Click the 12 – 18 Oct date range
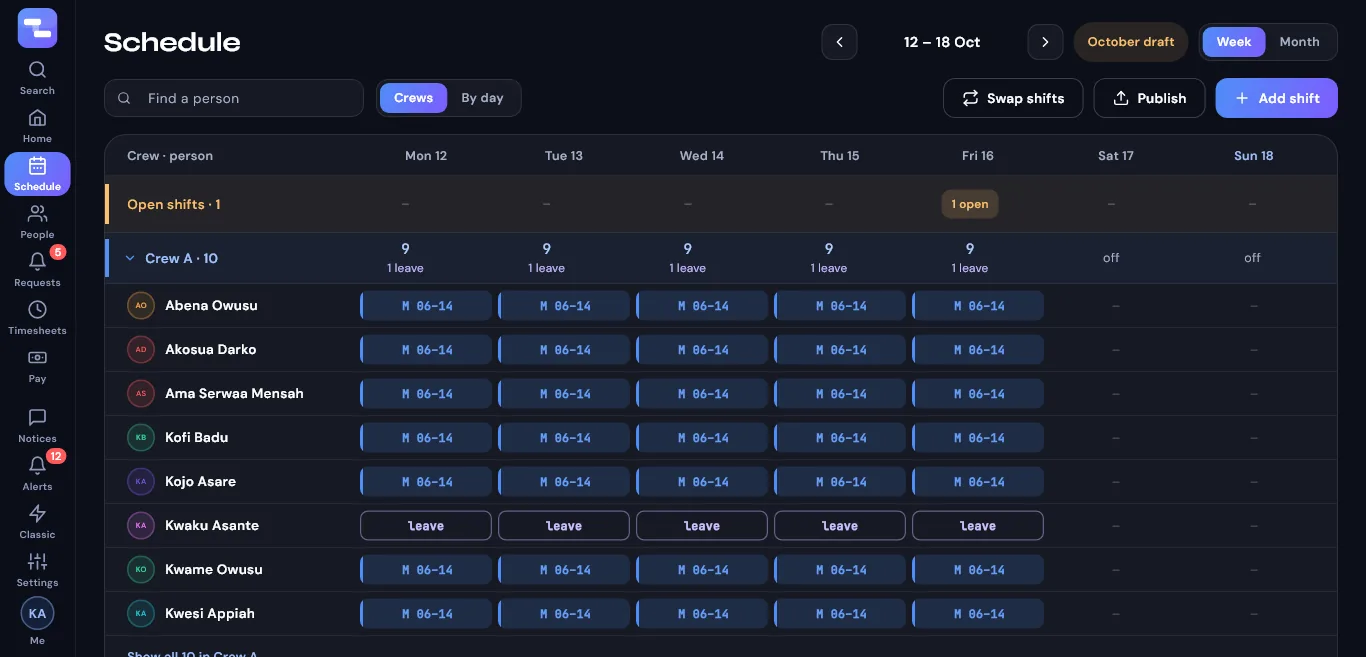 [x=942, y=42]
